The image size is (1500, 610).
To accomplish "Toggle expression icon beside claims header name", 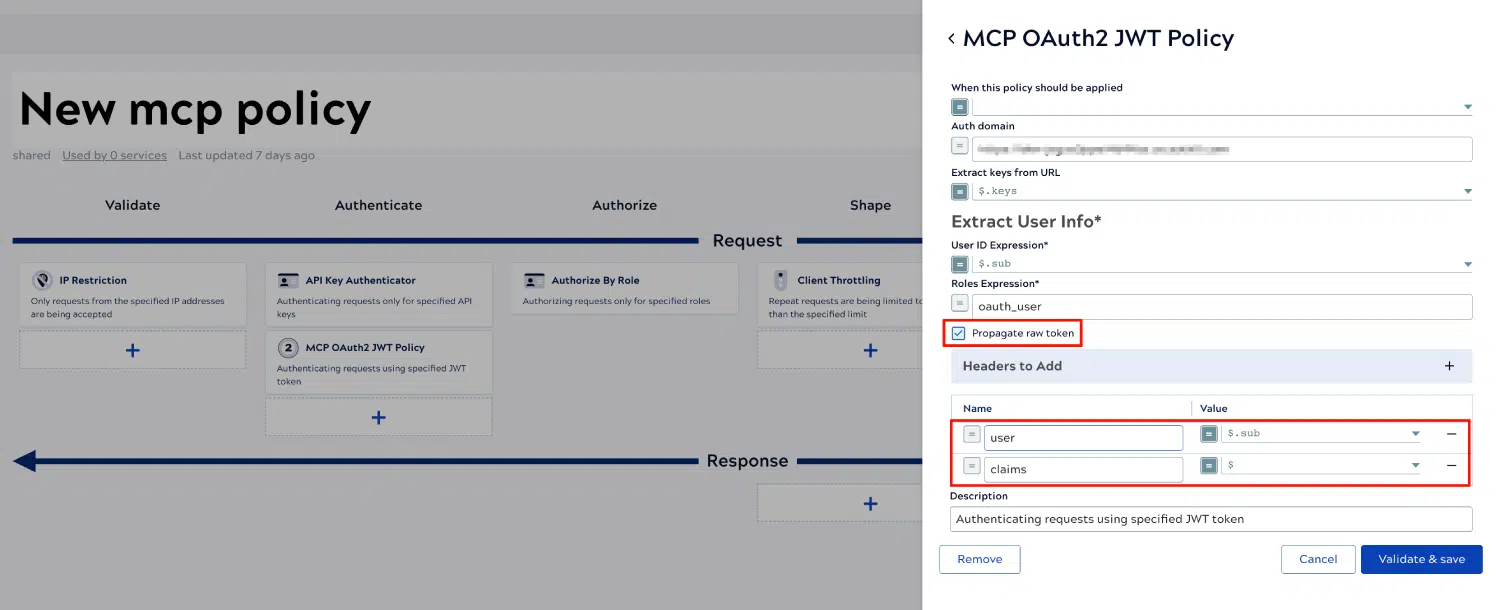I will (x=971, y=465).
